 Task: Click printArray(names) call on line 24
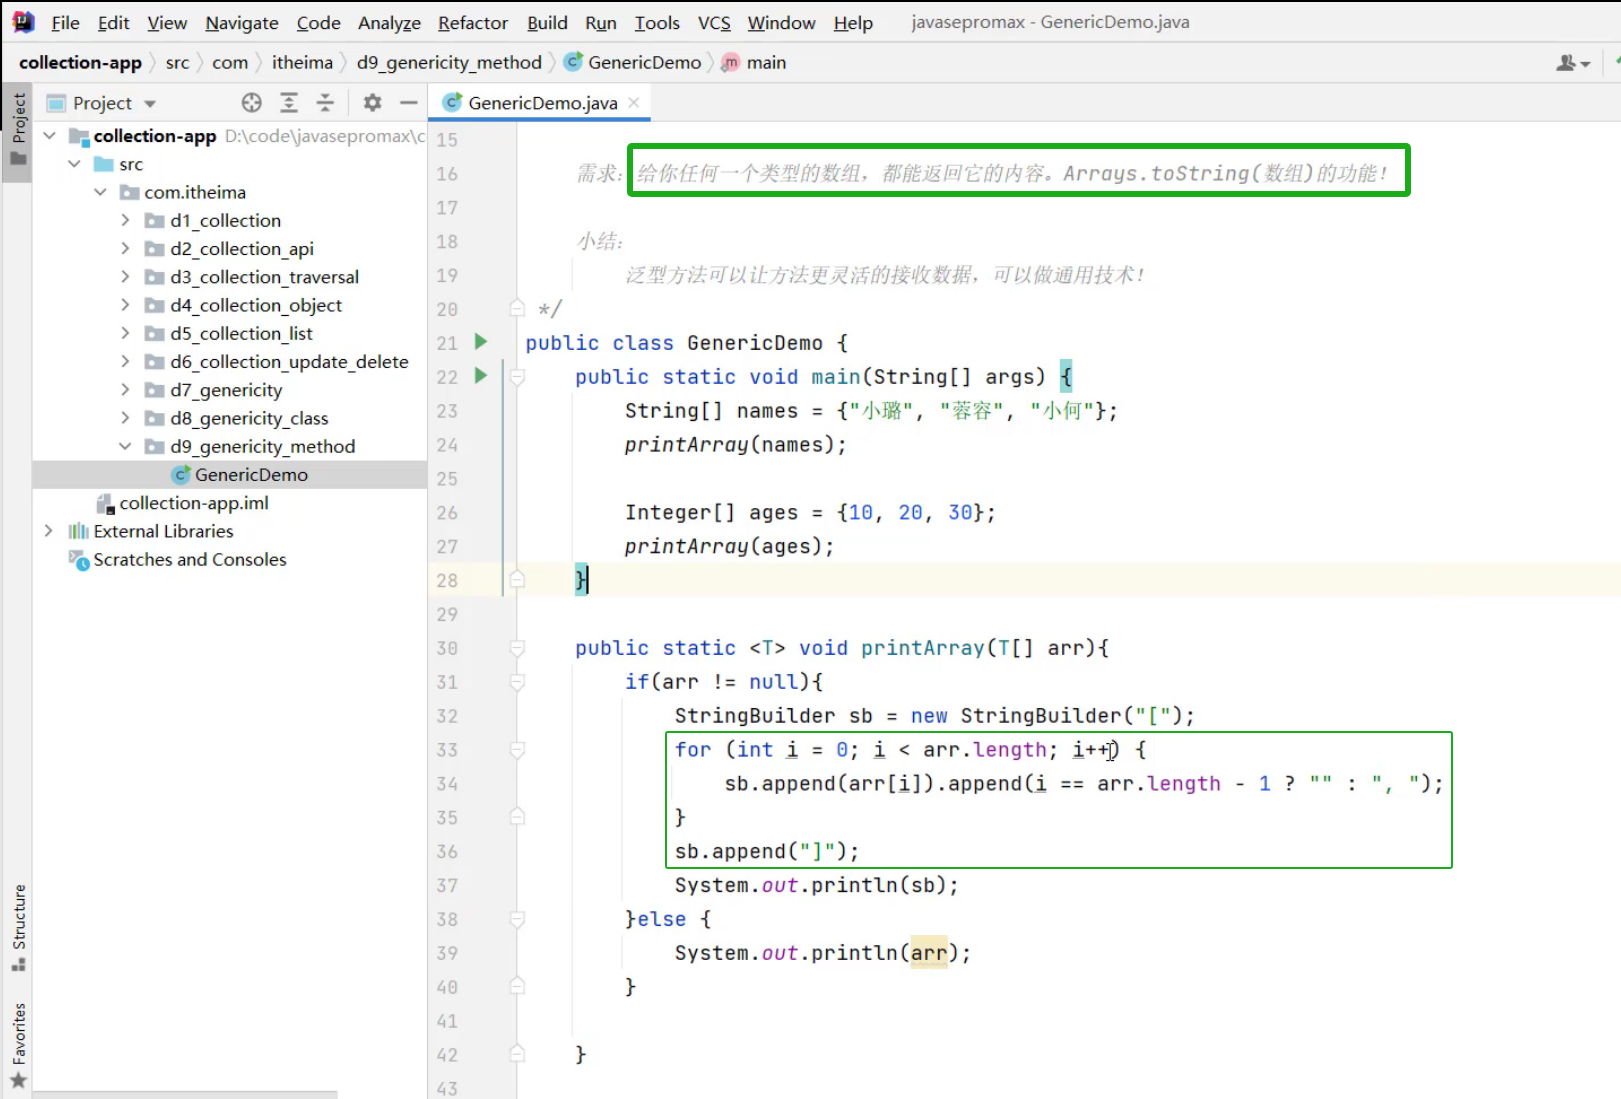click(x=735, y=445)
